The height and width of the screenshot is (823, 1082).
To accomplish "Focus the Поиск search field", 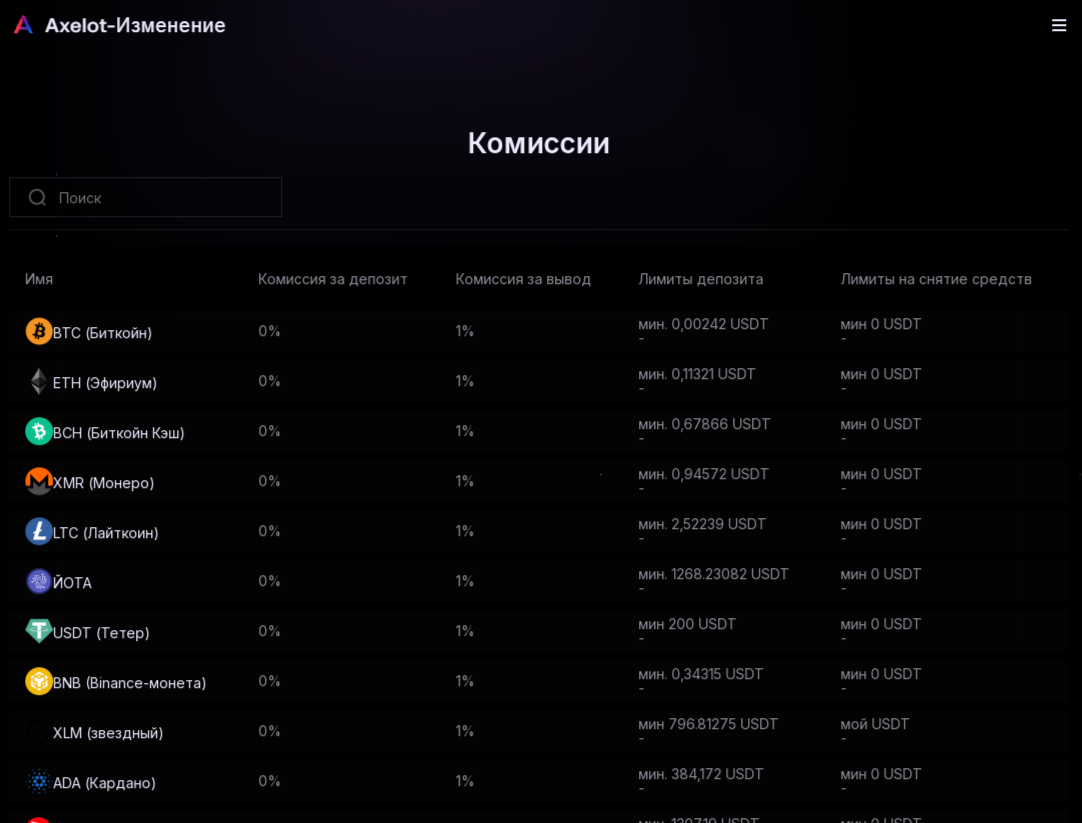I will [x=146, y=197].
